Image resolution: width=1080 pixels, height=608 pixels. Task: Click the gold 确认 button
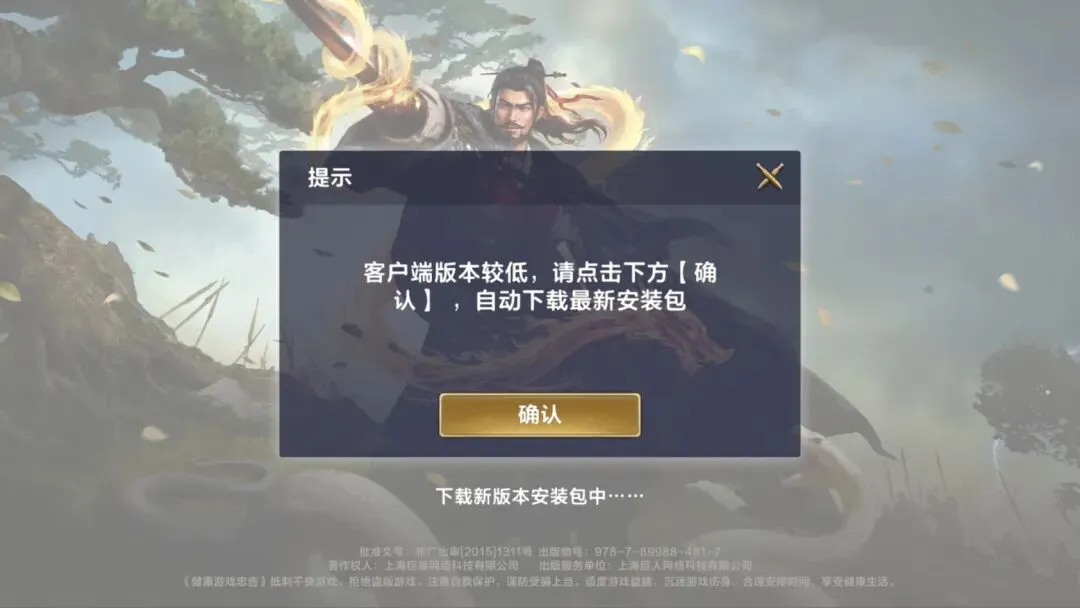click(x=539, y=415)
